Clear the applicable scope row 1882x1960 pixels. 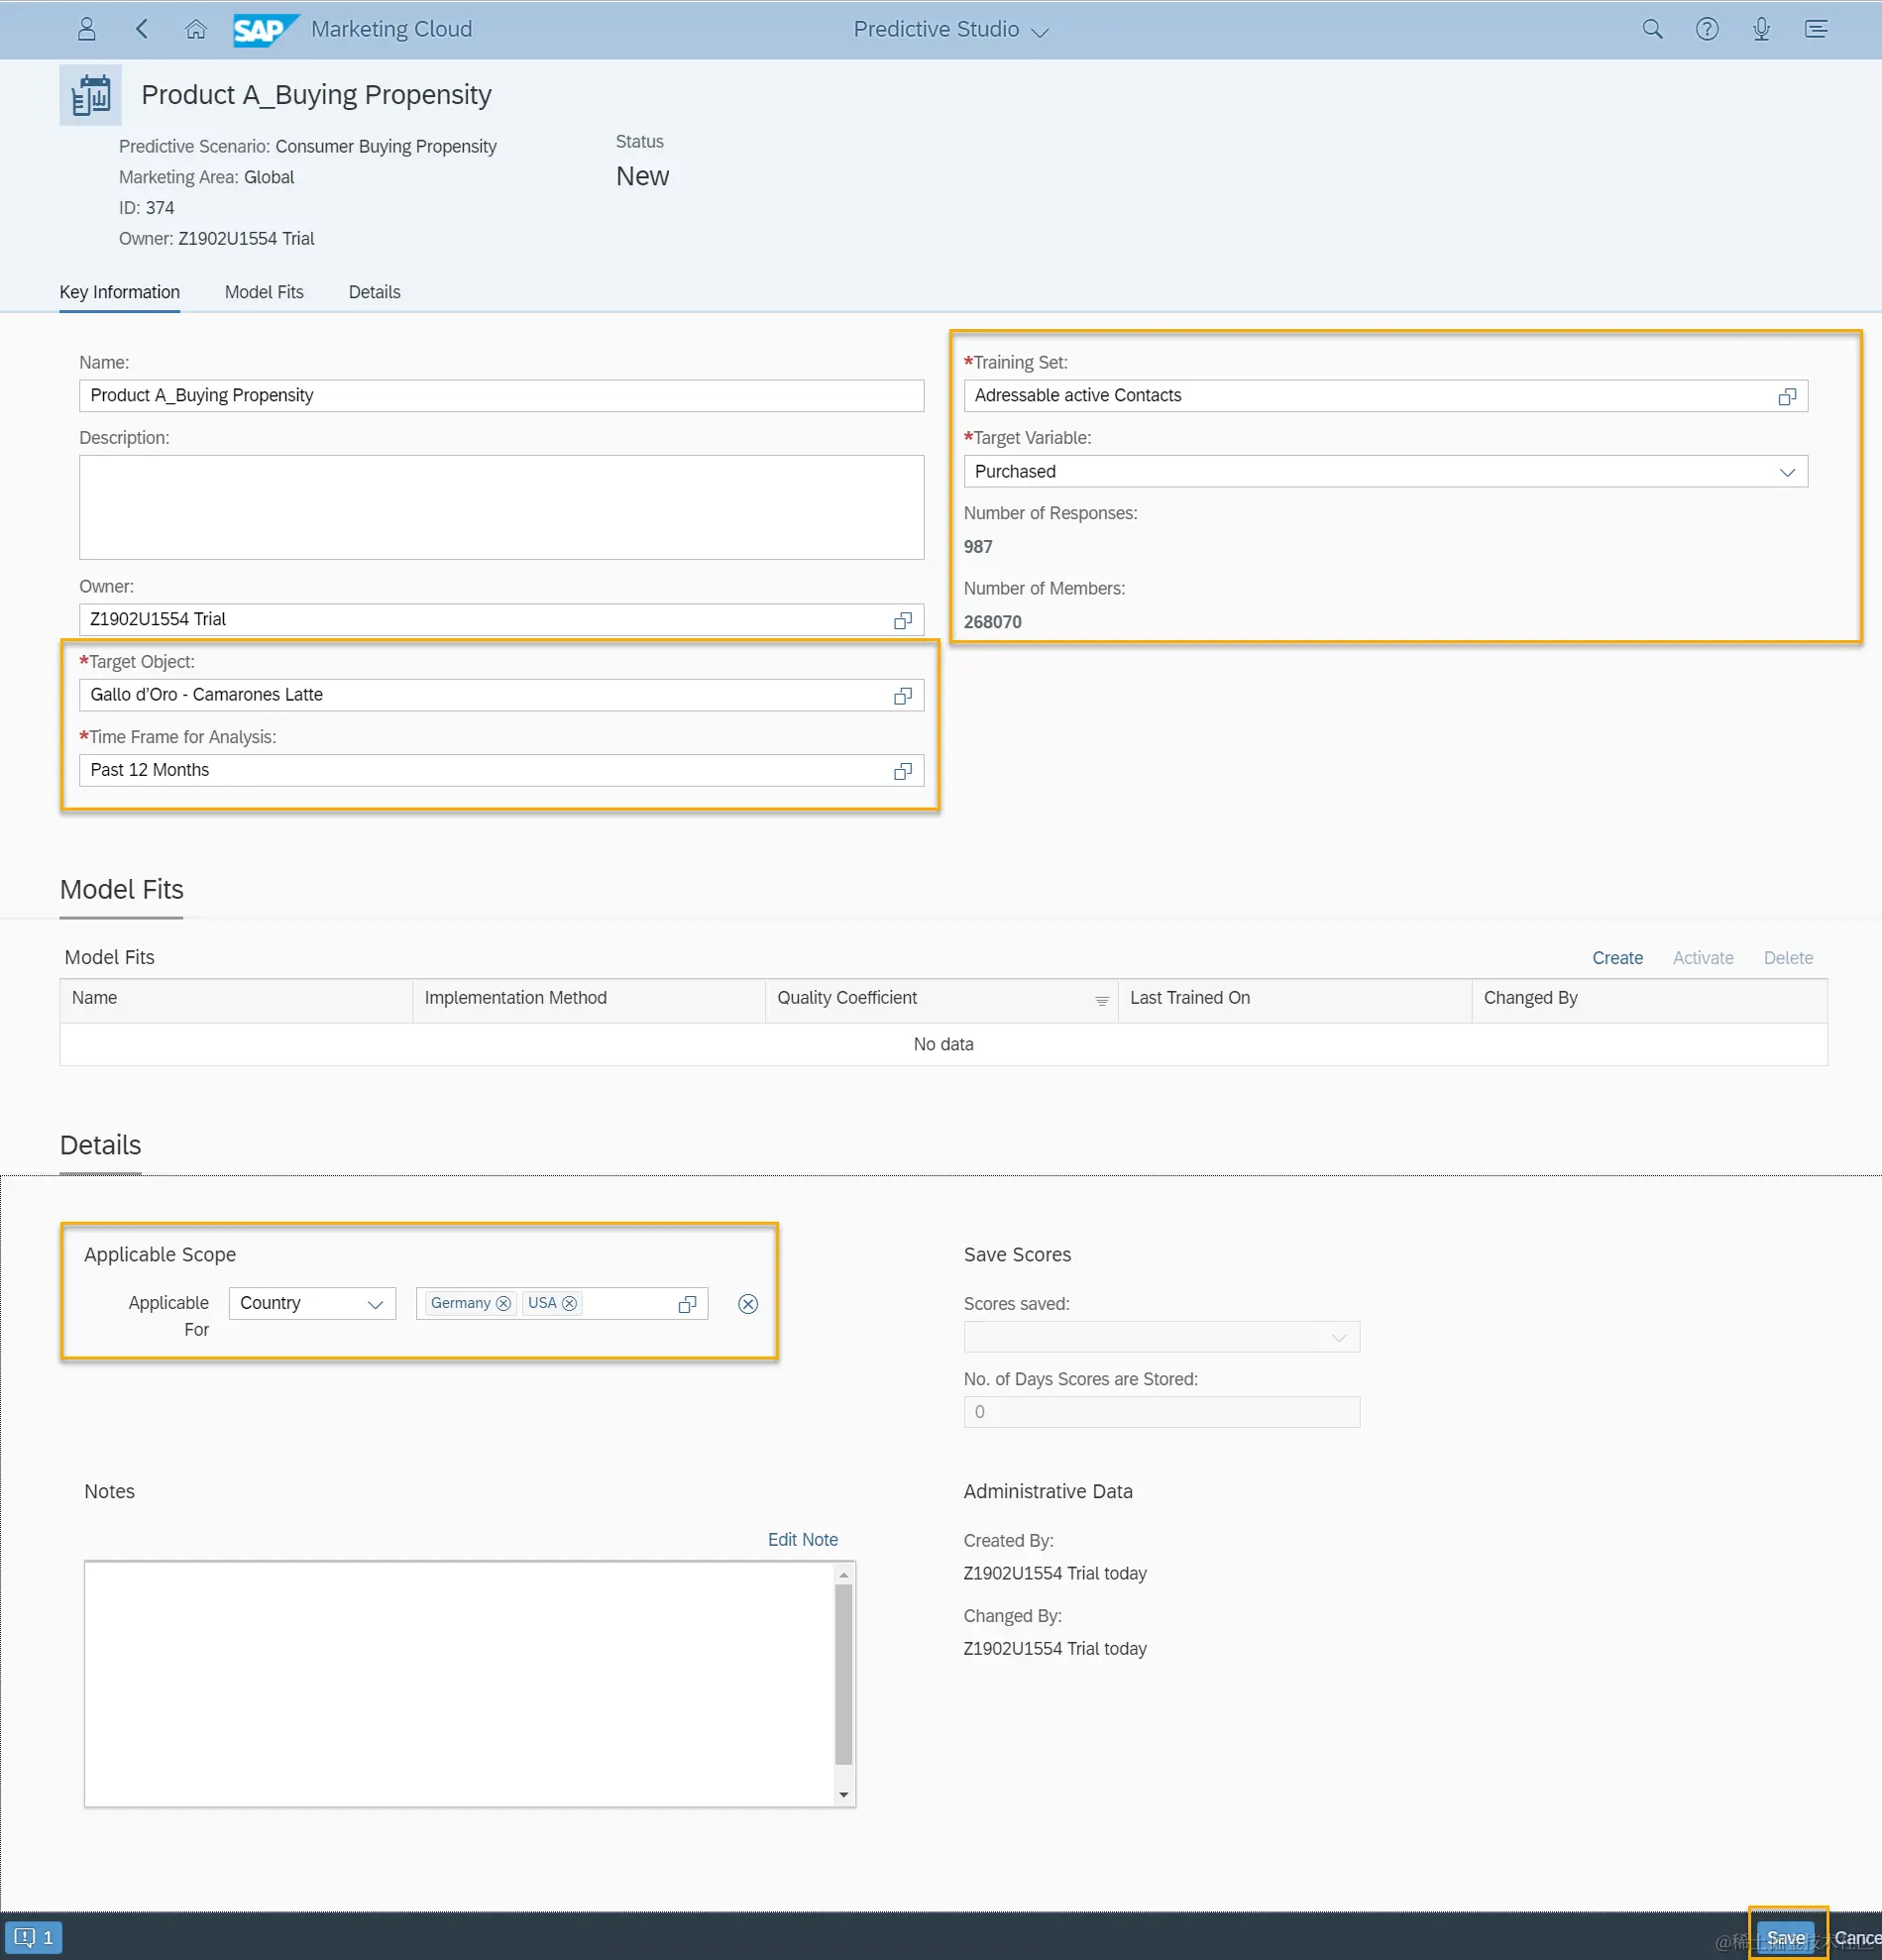(748, 1304)
